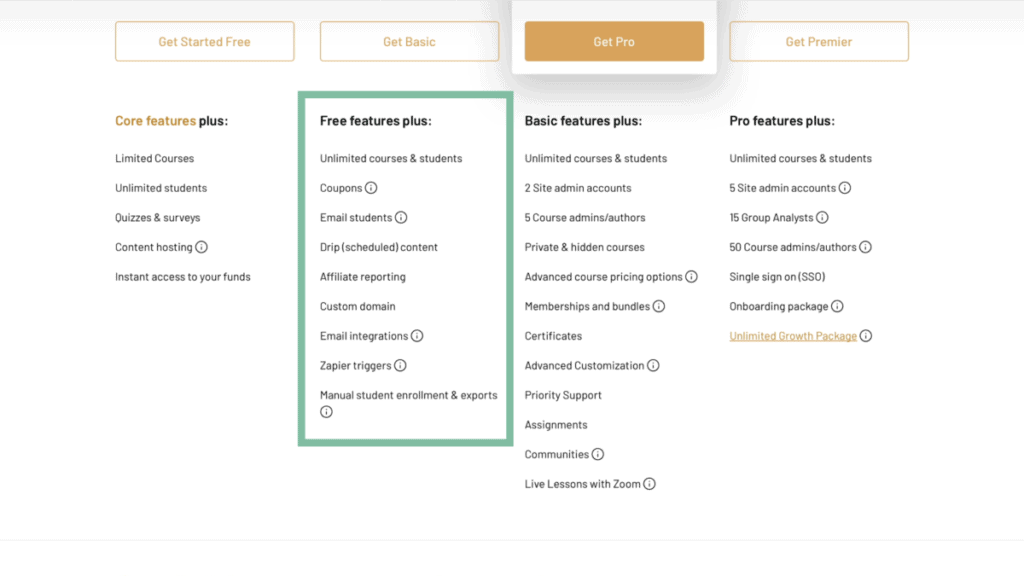Click info icon next to Memberships and bundles
Image resolution: width=1024 pixels, height=576 pixels.
(658, 306)
